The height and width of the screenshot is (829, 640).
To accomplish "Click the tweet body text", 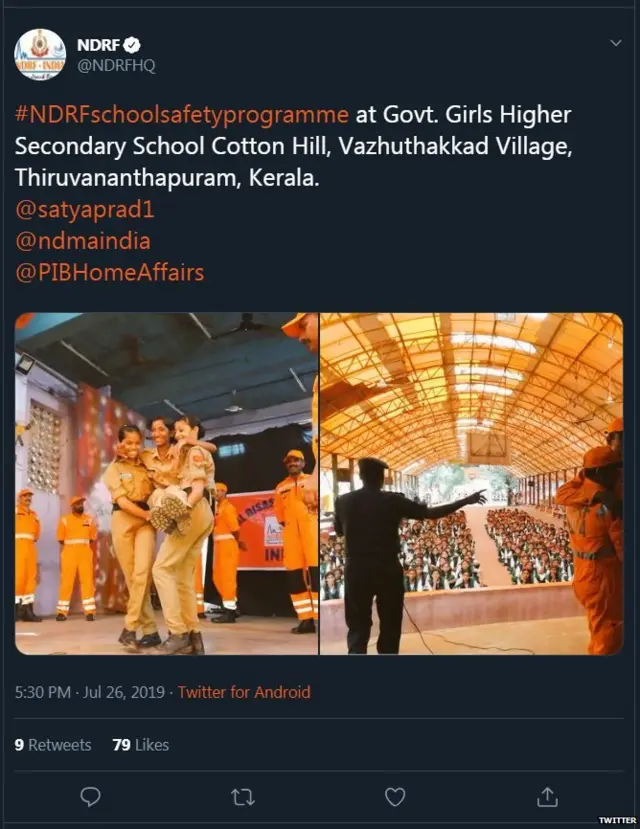I will tap(293, 146).
